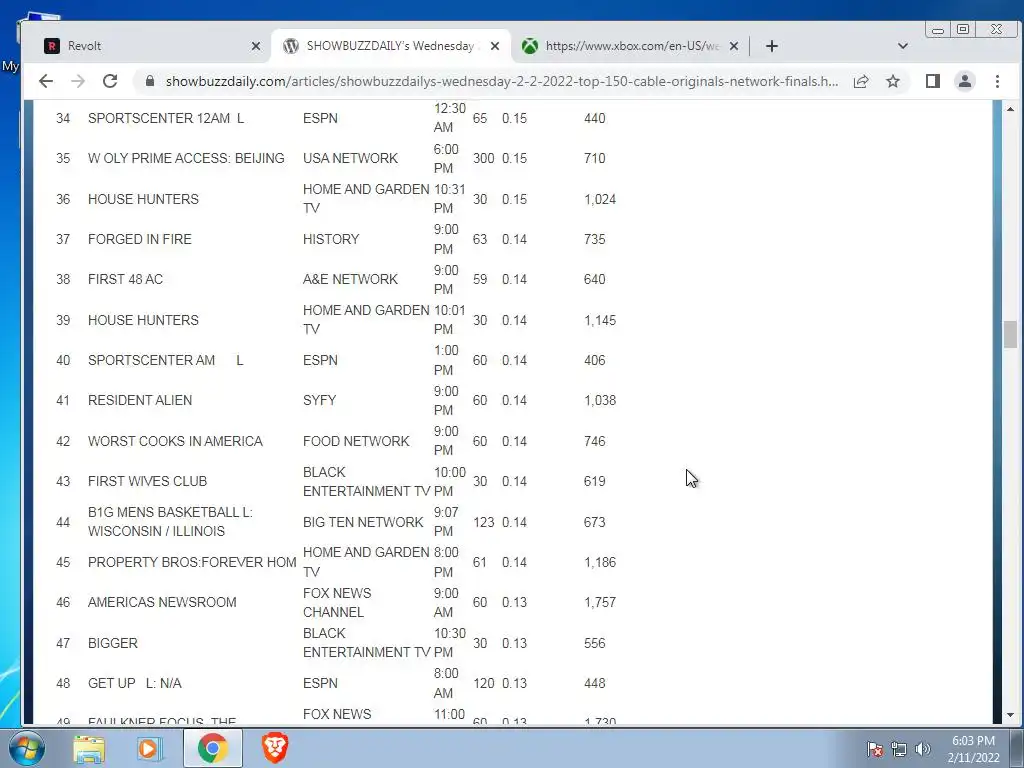This screenshot has width=1024, height=768.
Task: Open a new tab with the plus button
Action: [x=772, y=46]
